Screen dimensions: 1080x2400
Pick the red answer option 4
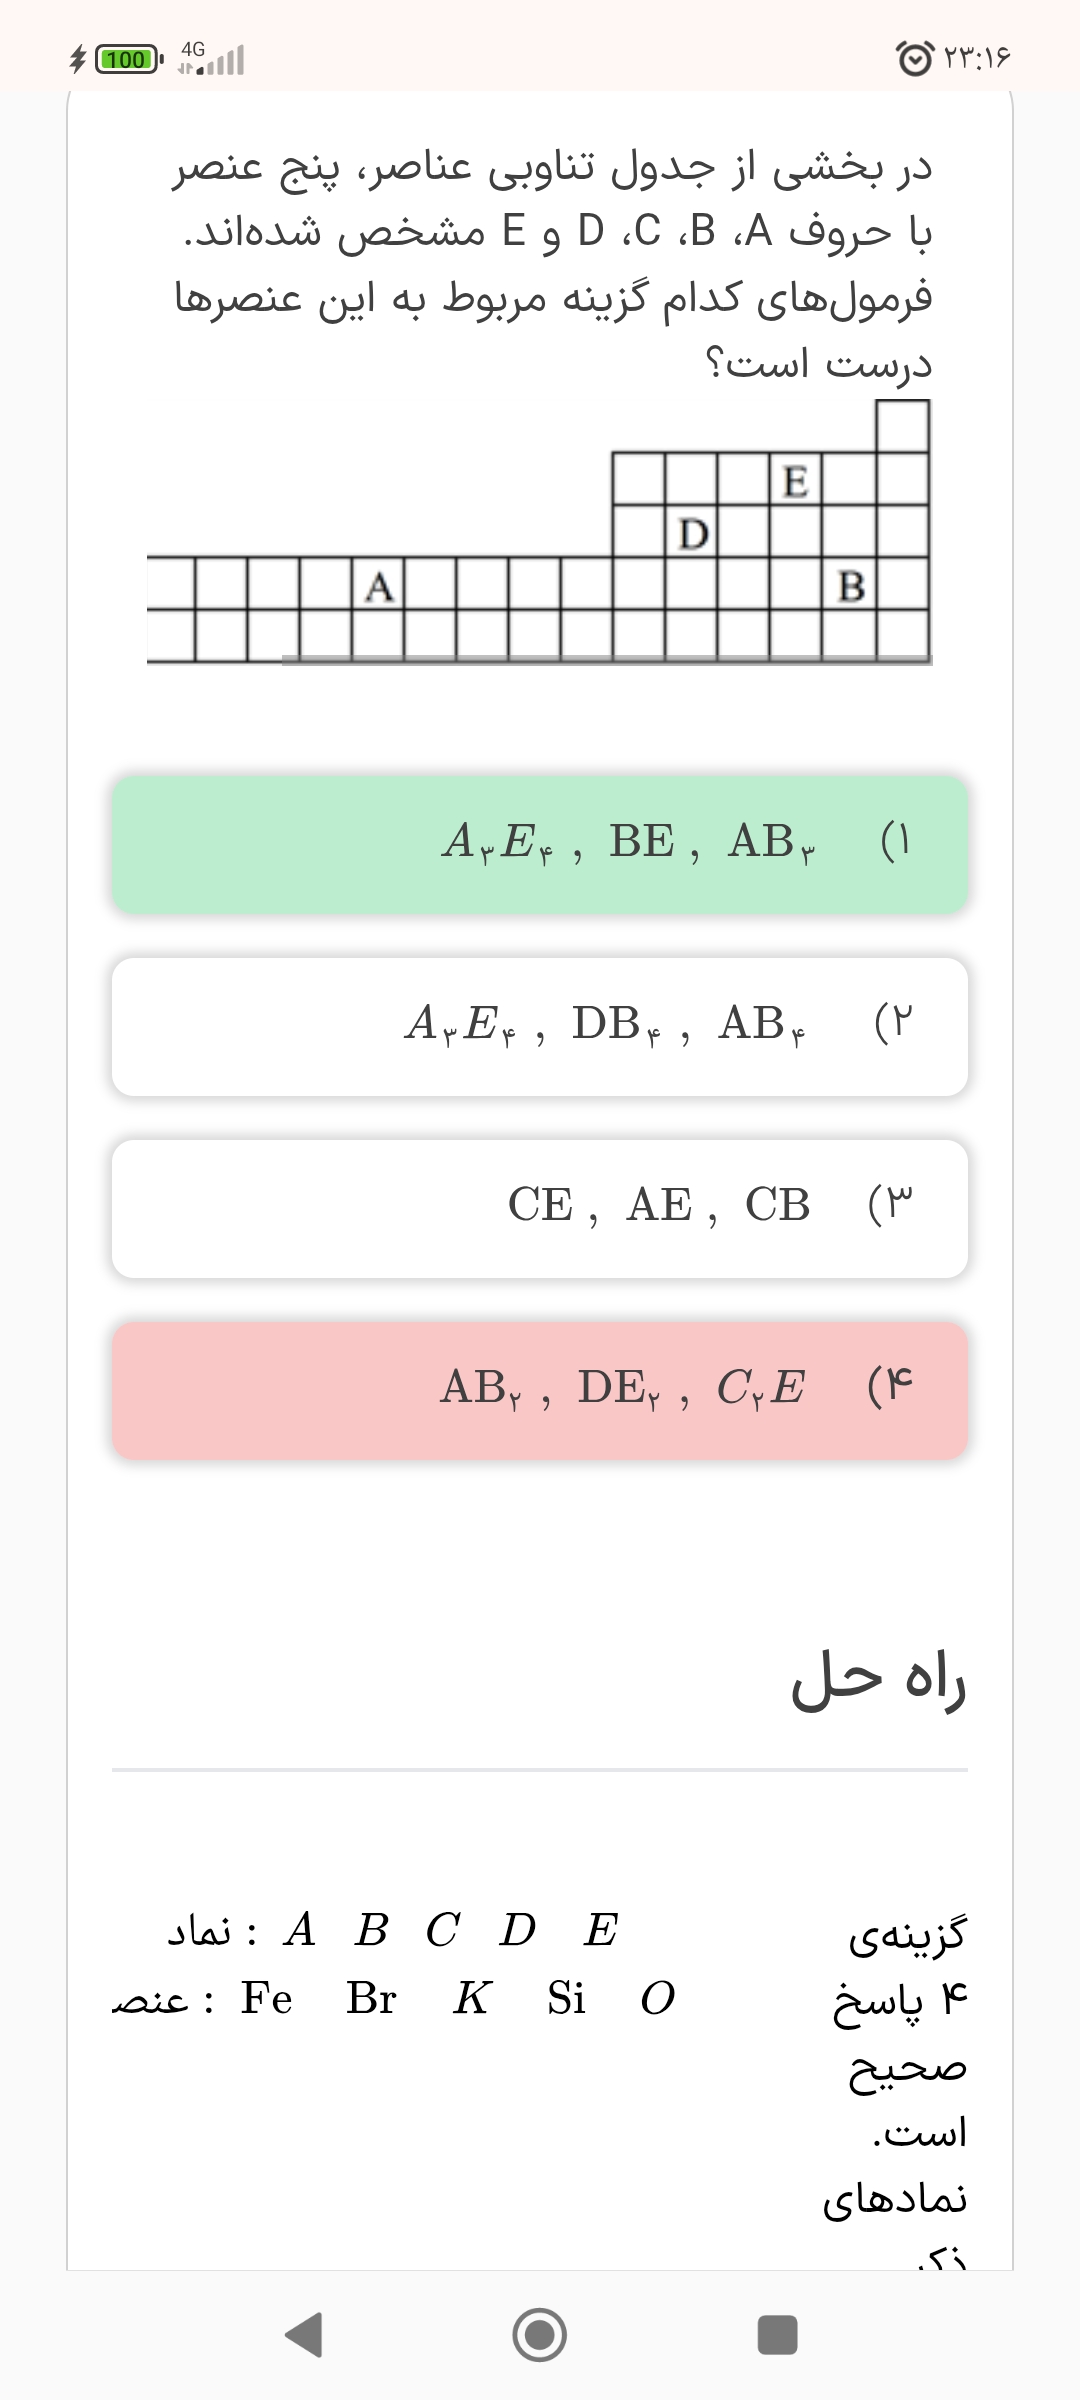tap(540, 1390)
